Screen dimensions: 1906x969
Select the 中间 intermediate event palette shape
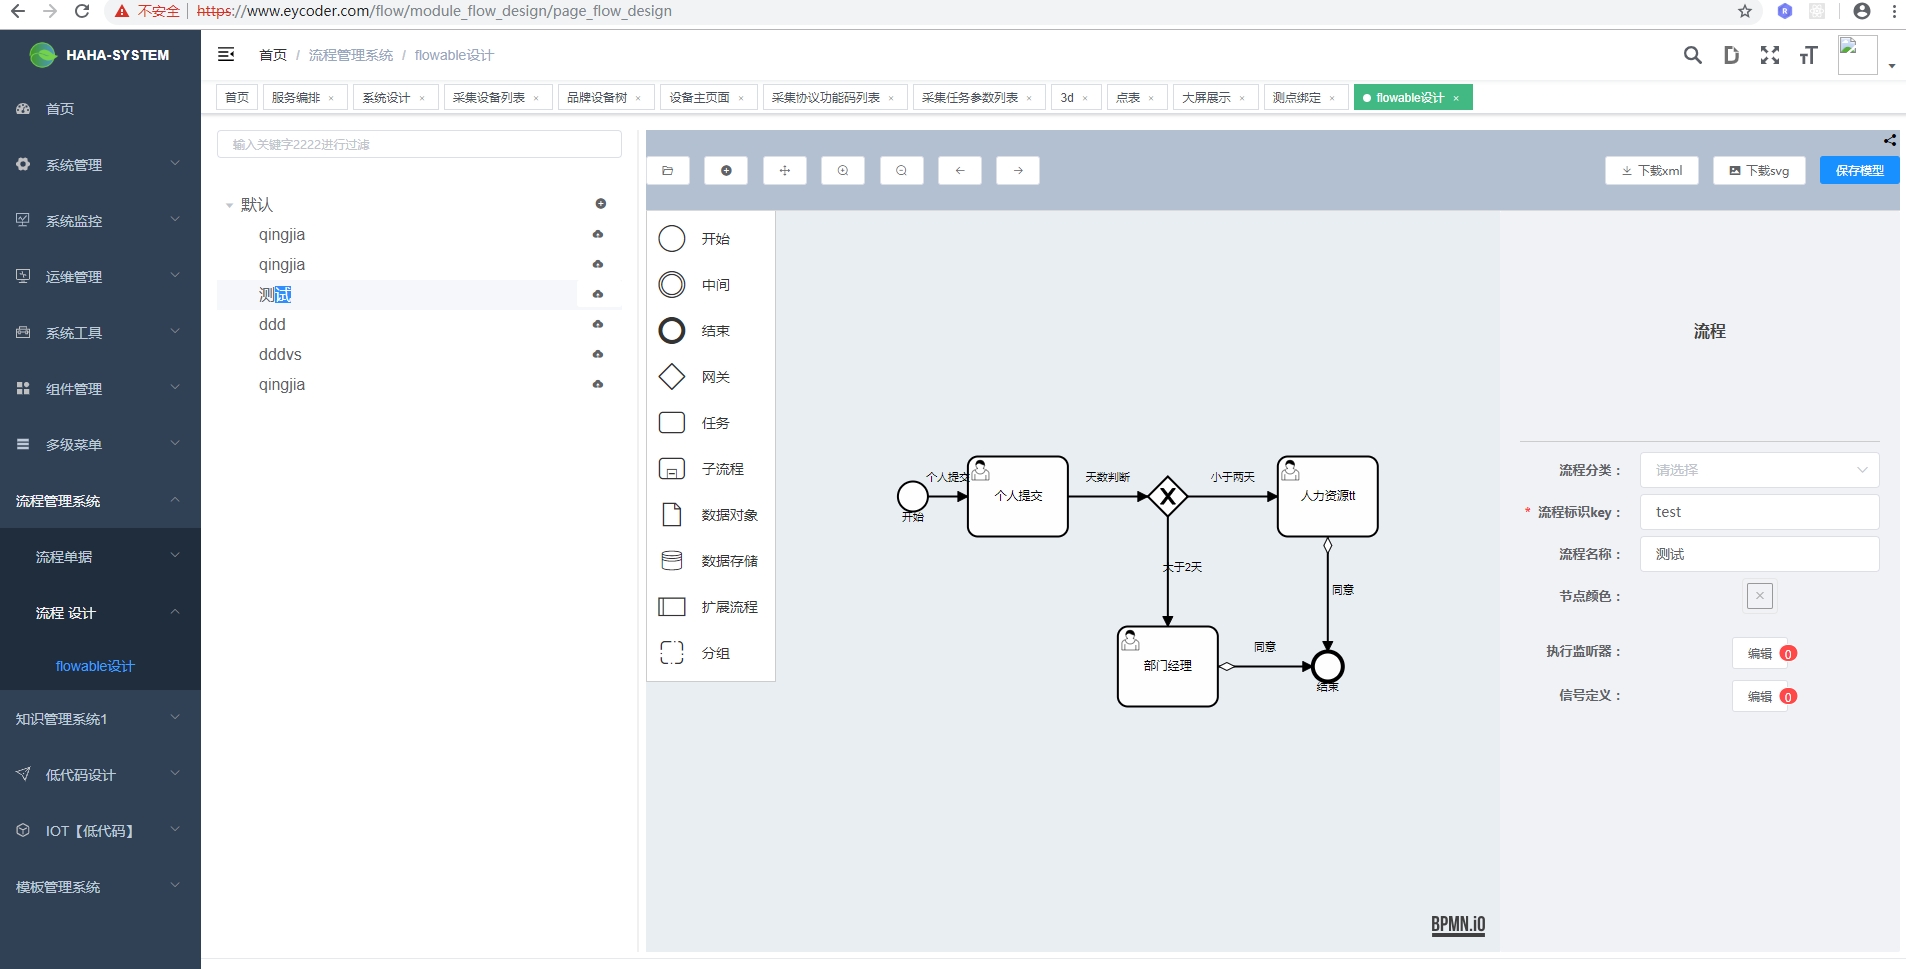672,285
